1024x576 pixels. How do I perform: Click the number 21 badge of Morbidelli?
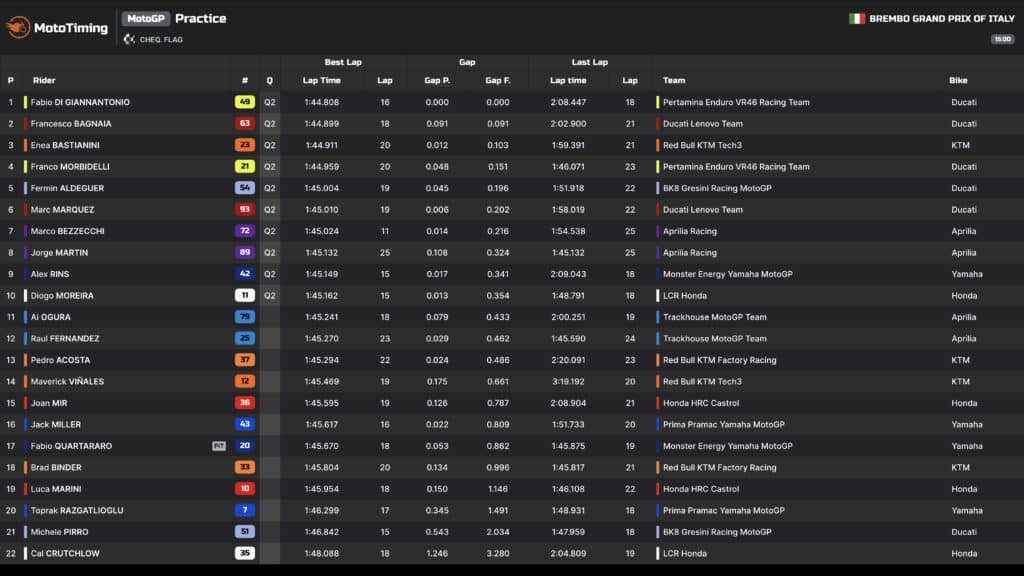245,167
